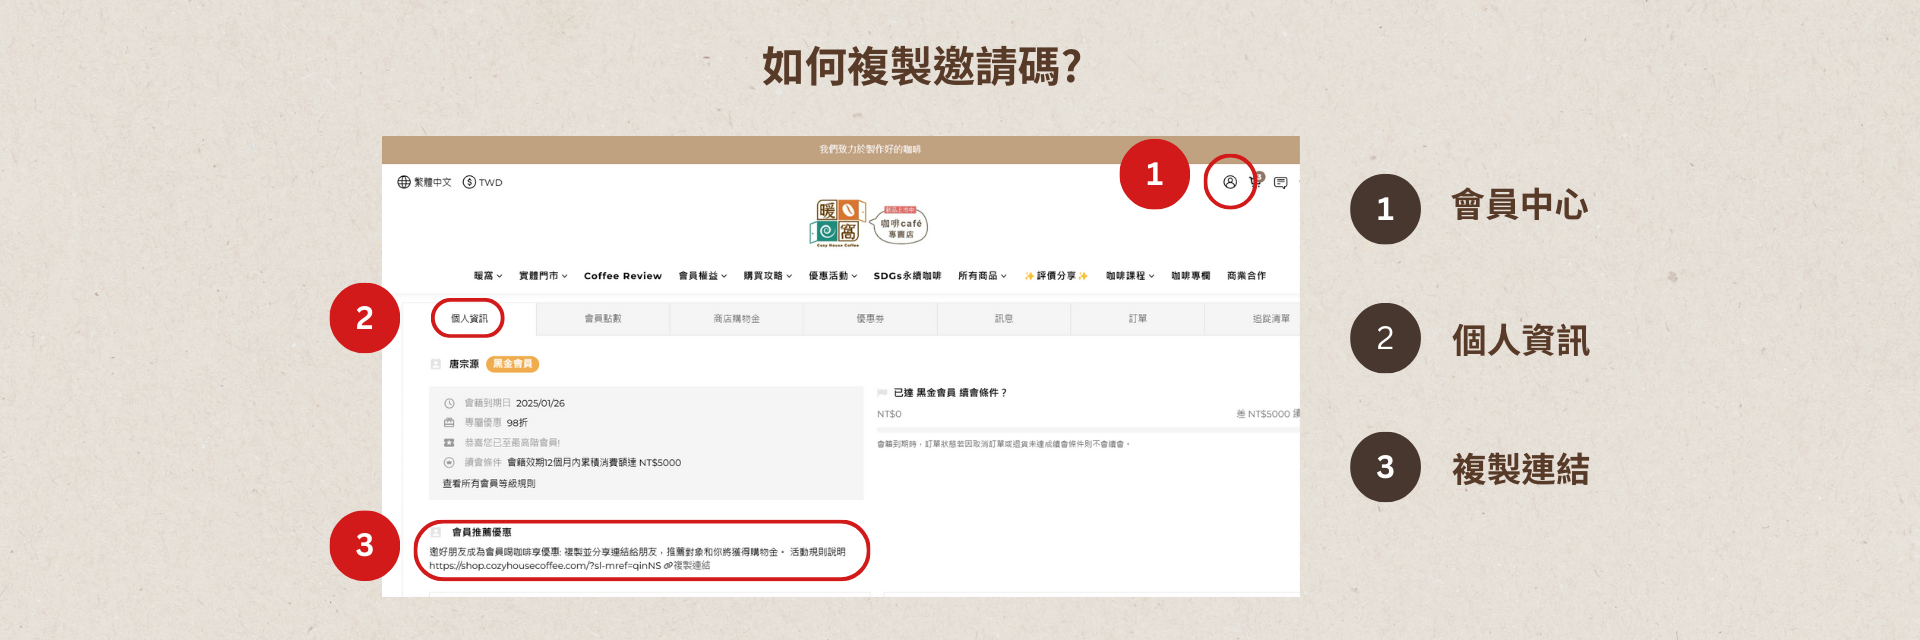This screenshot has width=1920, height=640.
Task: Click the 差 NT$5000 remaining amount text
Action: pos(1268,414)
